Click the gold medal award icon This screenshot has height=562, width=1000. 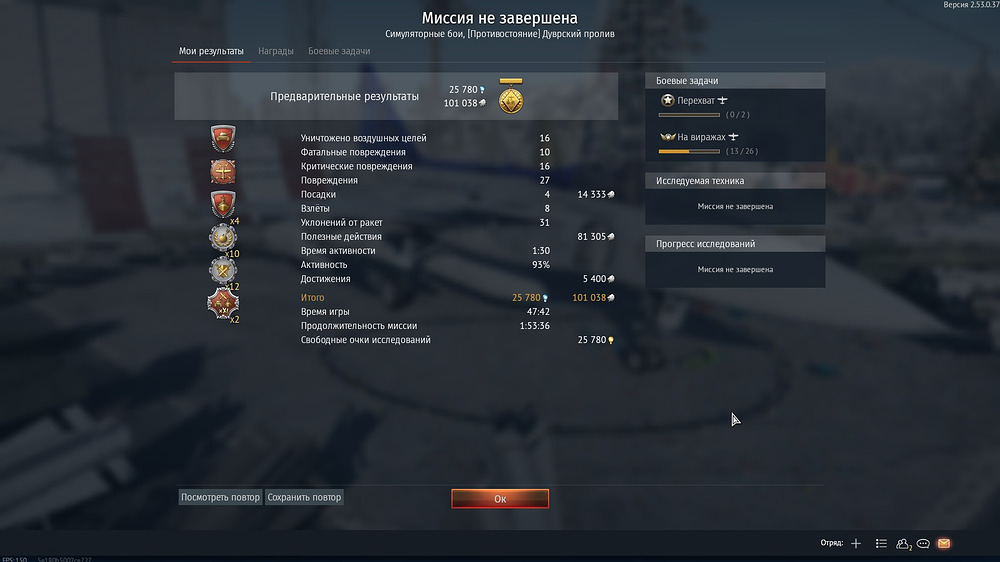click(x=511, y=96)
